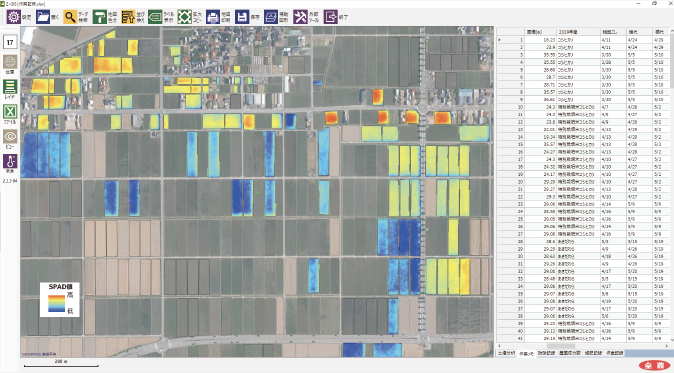Click the number 17 box in sidebar

pyautogui.click(x=10, y=42)
